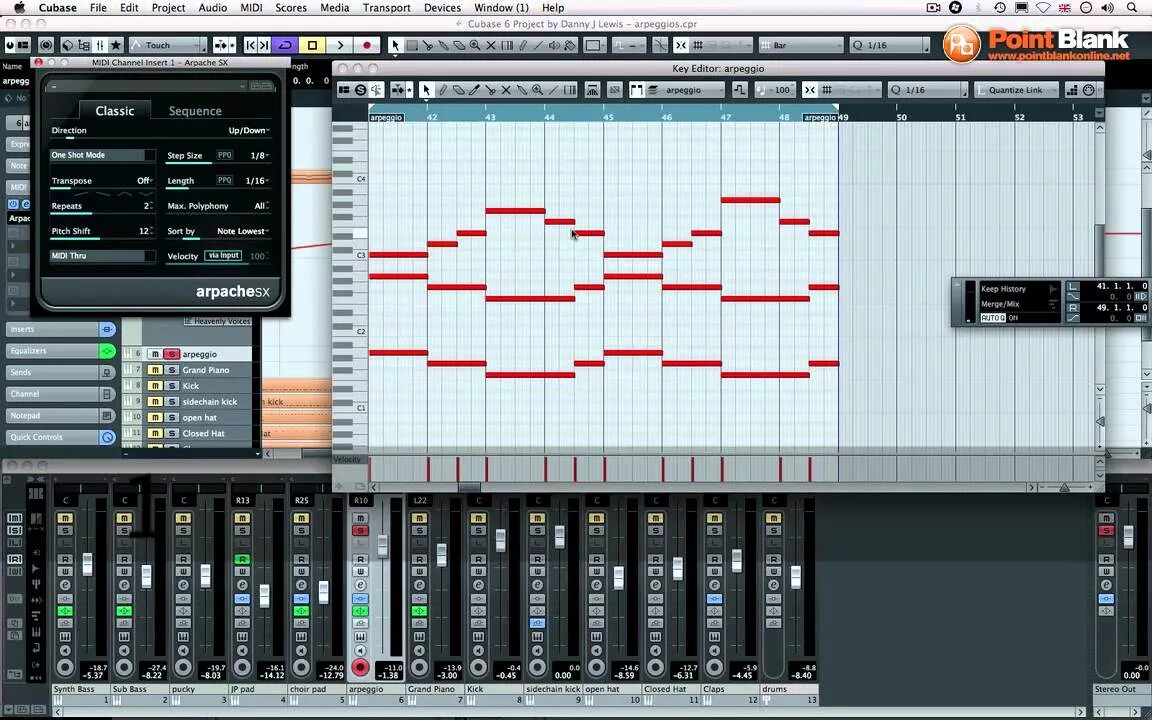Toggle Acoustic Feedback speaker icon in Key Editor
This screenshot has height=720, width=1152.
(x=376, y=90)
